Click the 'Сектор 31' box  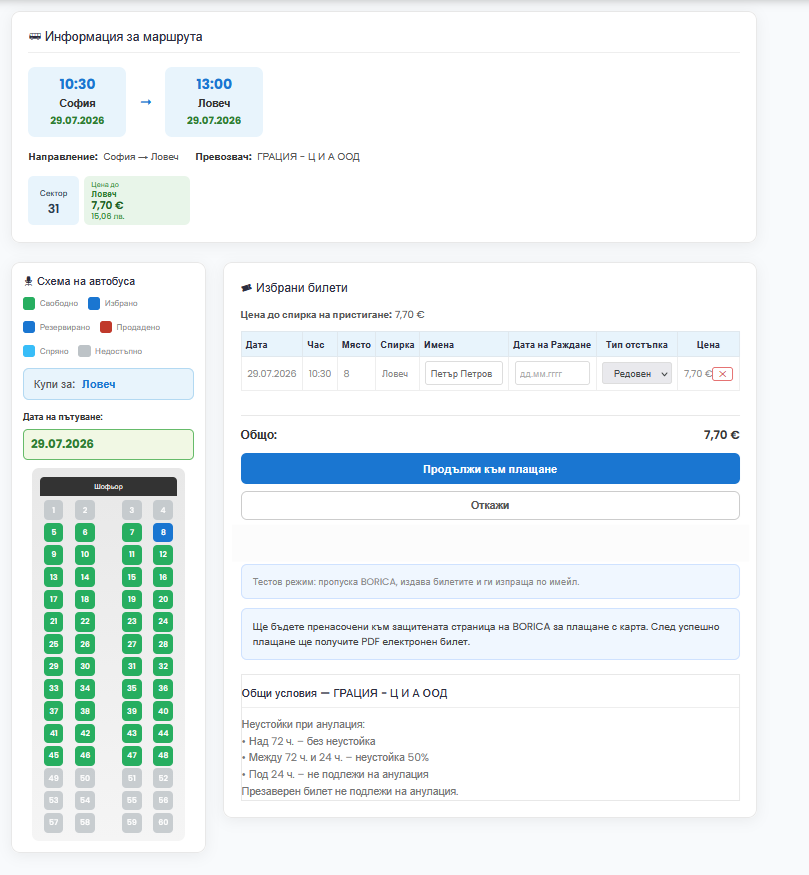pos(54,201)
